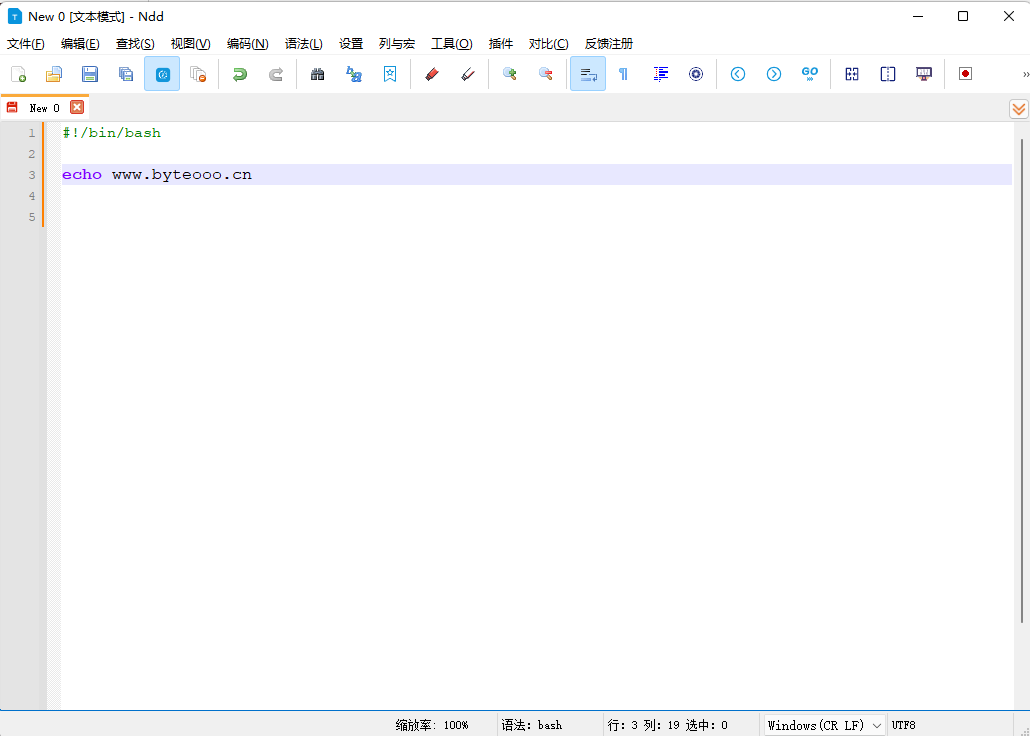Go back with left circled arrow
Image resolution: width=1030 pixels, height=736 pixels.
pos(738,74)
